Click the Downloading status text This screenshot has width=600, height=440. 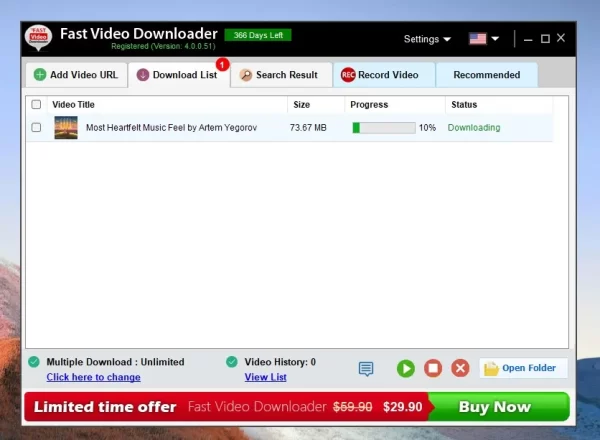pyautogui.click(x=474, y=127)
